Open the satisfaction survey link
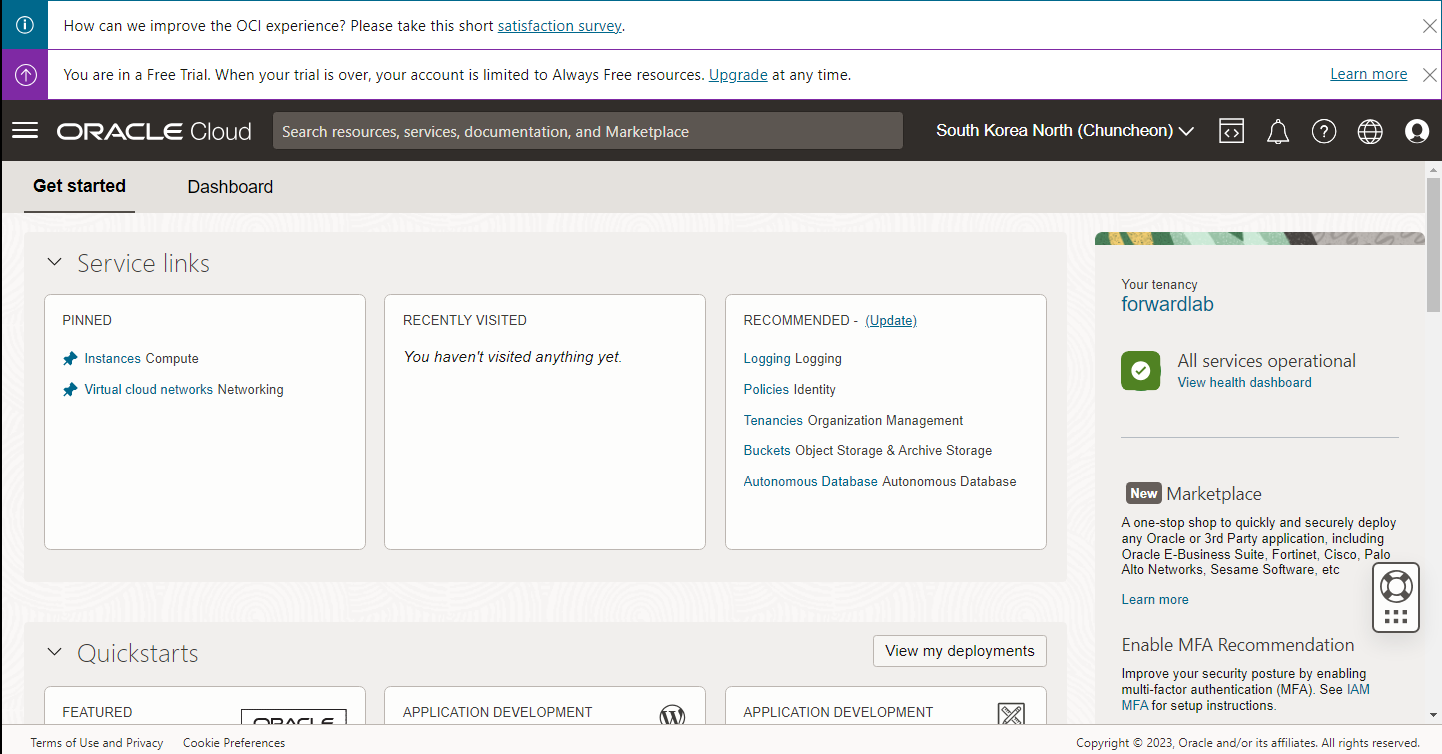This screenshot has height=754, width=1442. (559, 26)
